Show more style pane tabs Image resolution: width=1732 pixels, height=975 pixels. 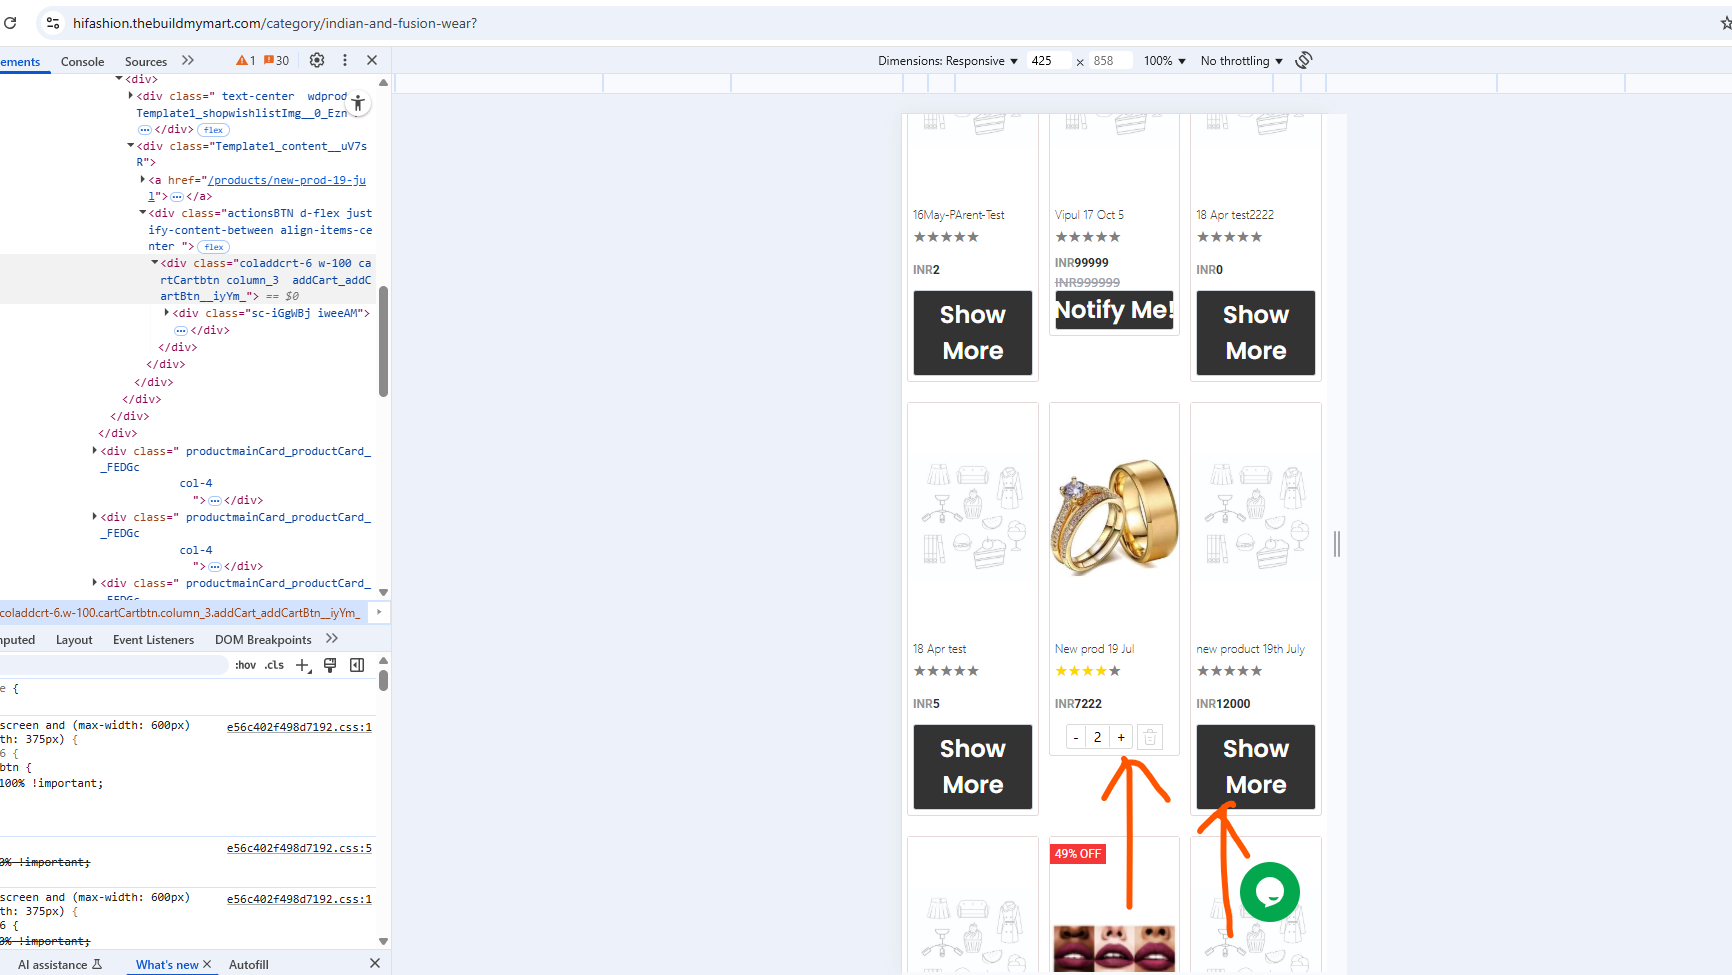click(x=332, y=639)
